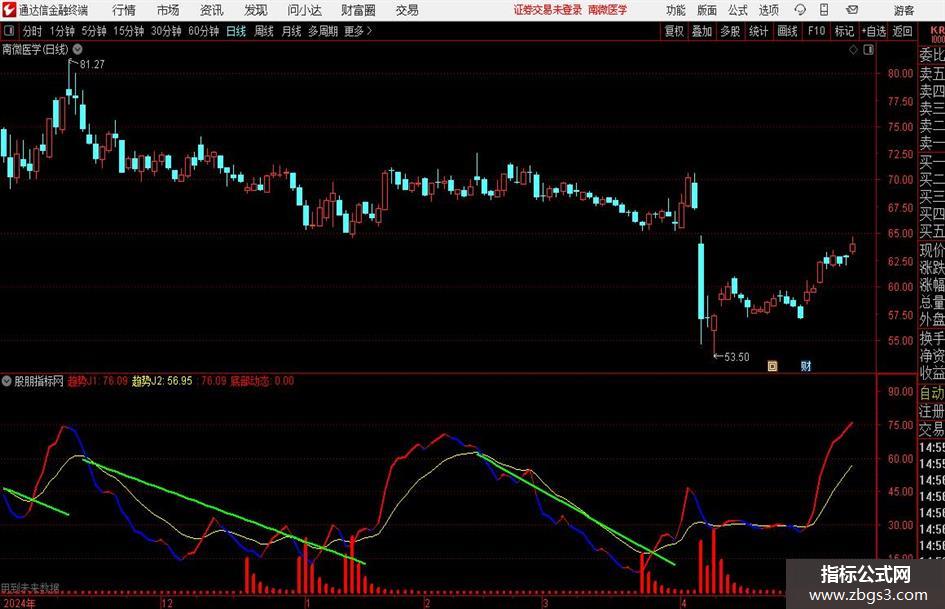Open the 画线 drawing tools button
945x609 pixels.
787,31
